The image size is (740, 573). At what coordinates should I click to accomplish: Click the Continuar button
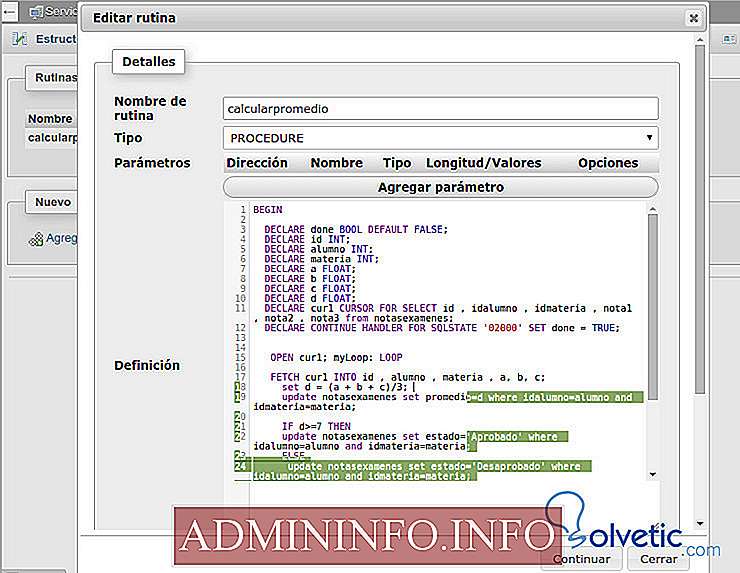point(581,559)
